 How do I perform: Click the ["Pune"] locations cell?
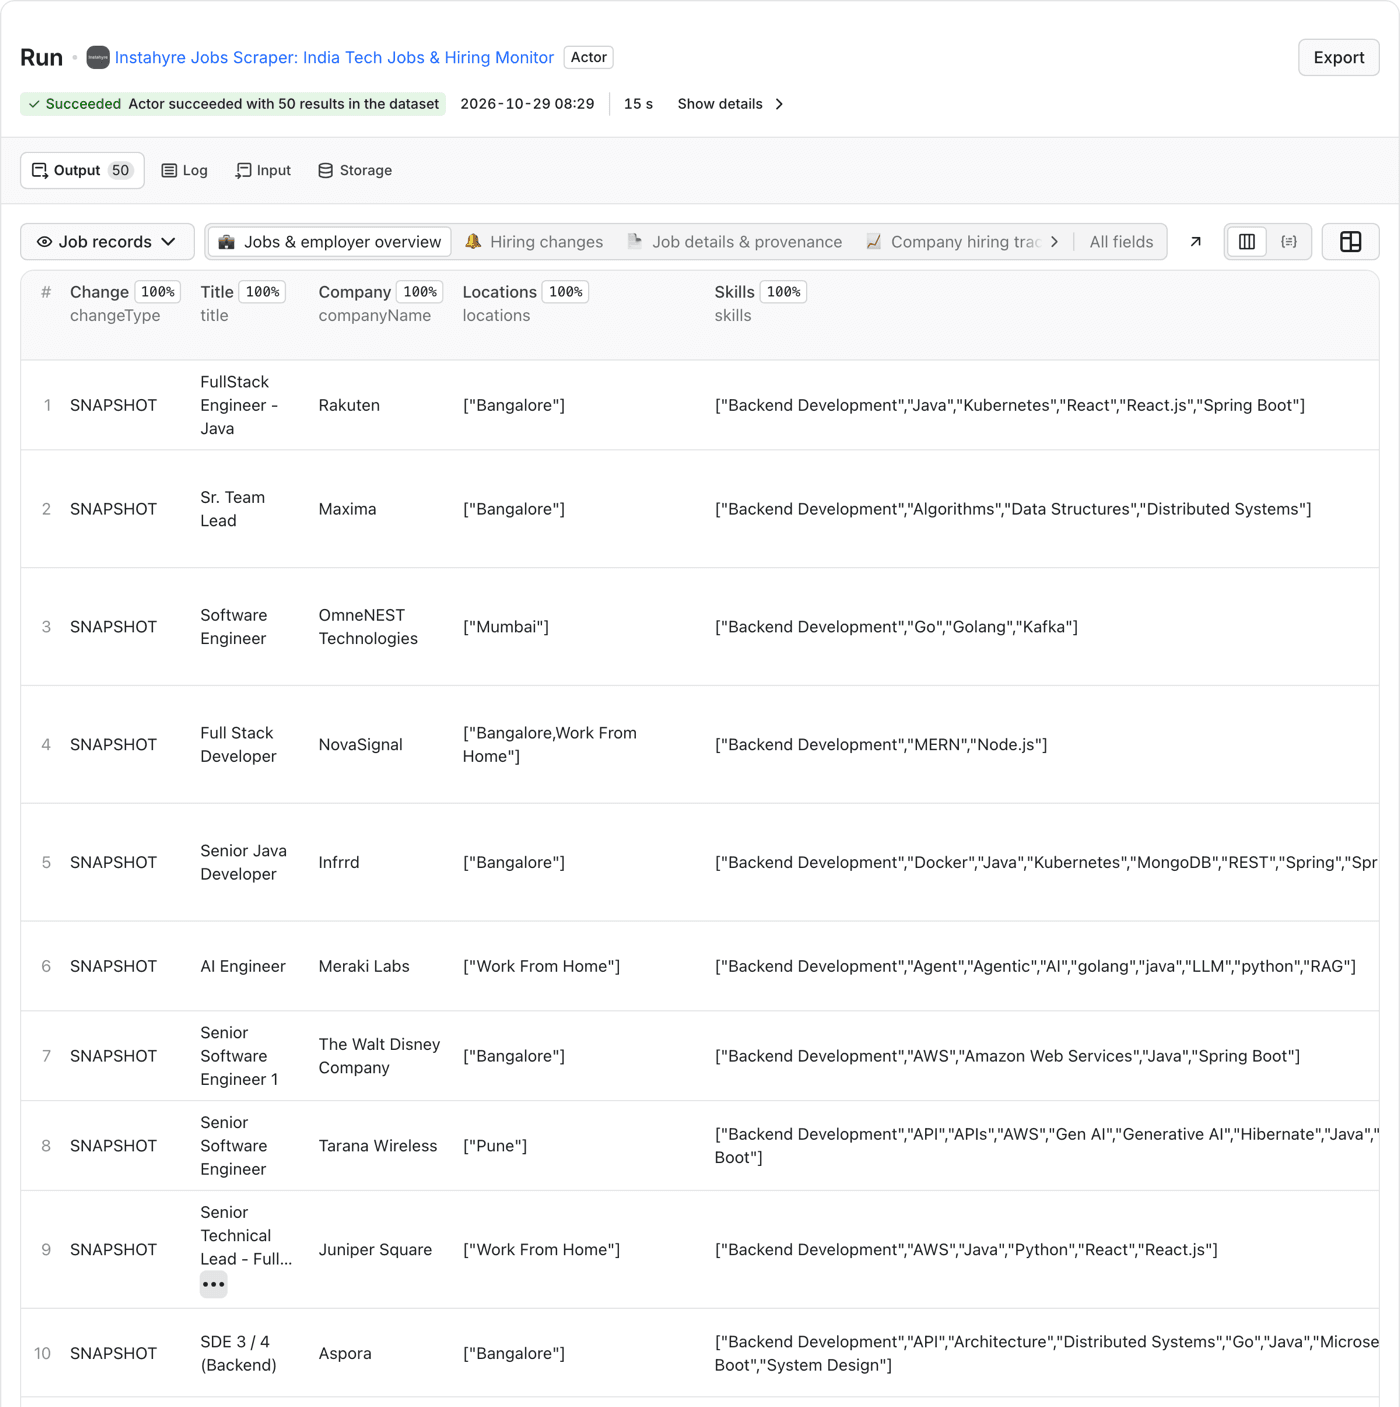(x=495, y=1146)
